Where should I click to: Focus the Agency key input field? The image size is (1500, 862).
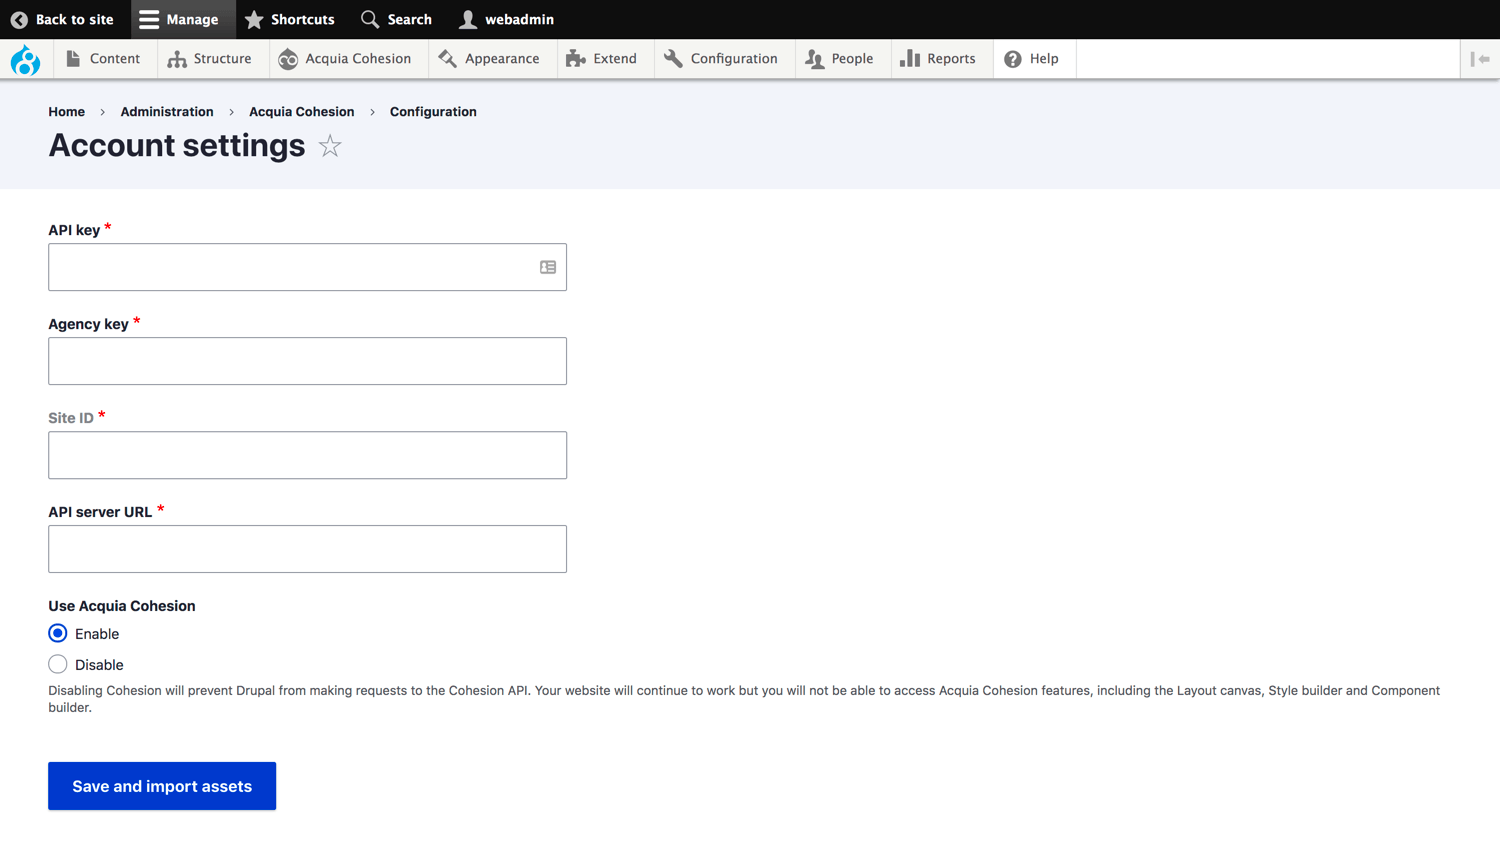pyautogui.click(x=307, y=361)
